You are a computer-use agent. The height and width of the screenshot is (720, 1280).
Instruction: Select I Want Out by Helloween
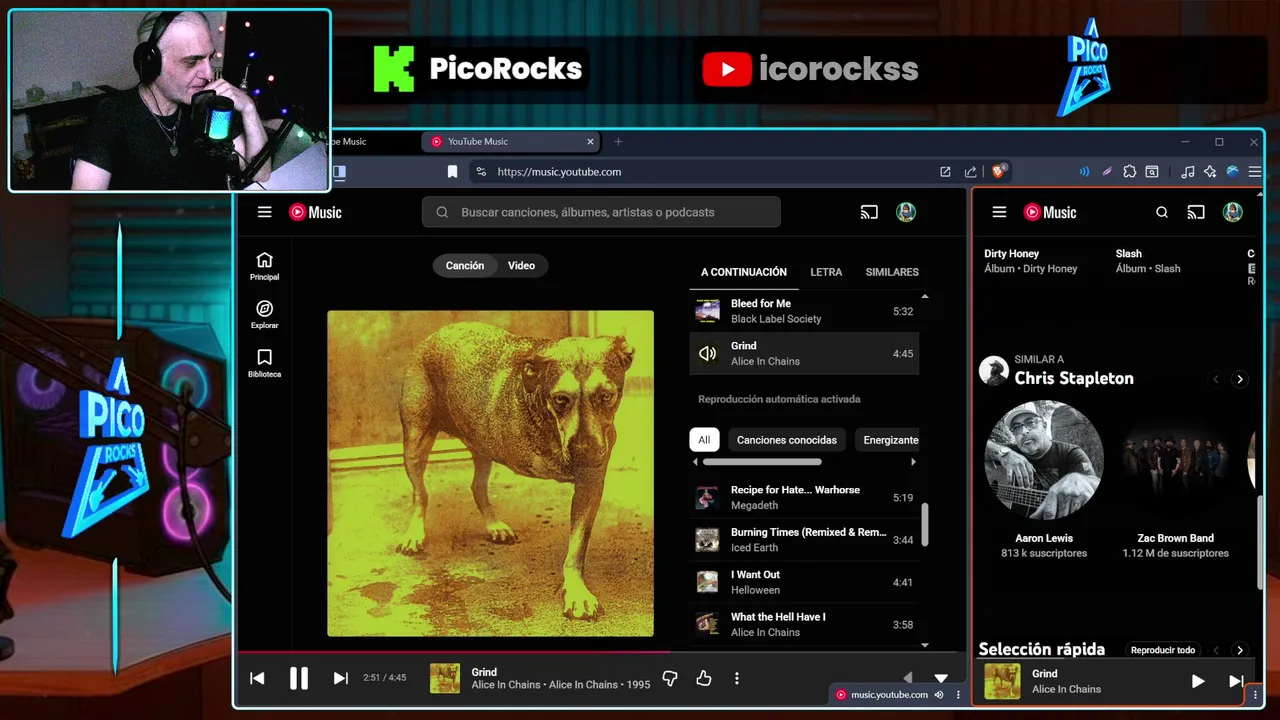[804, 582]
